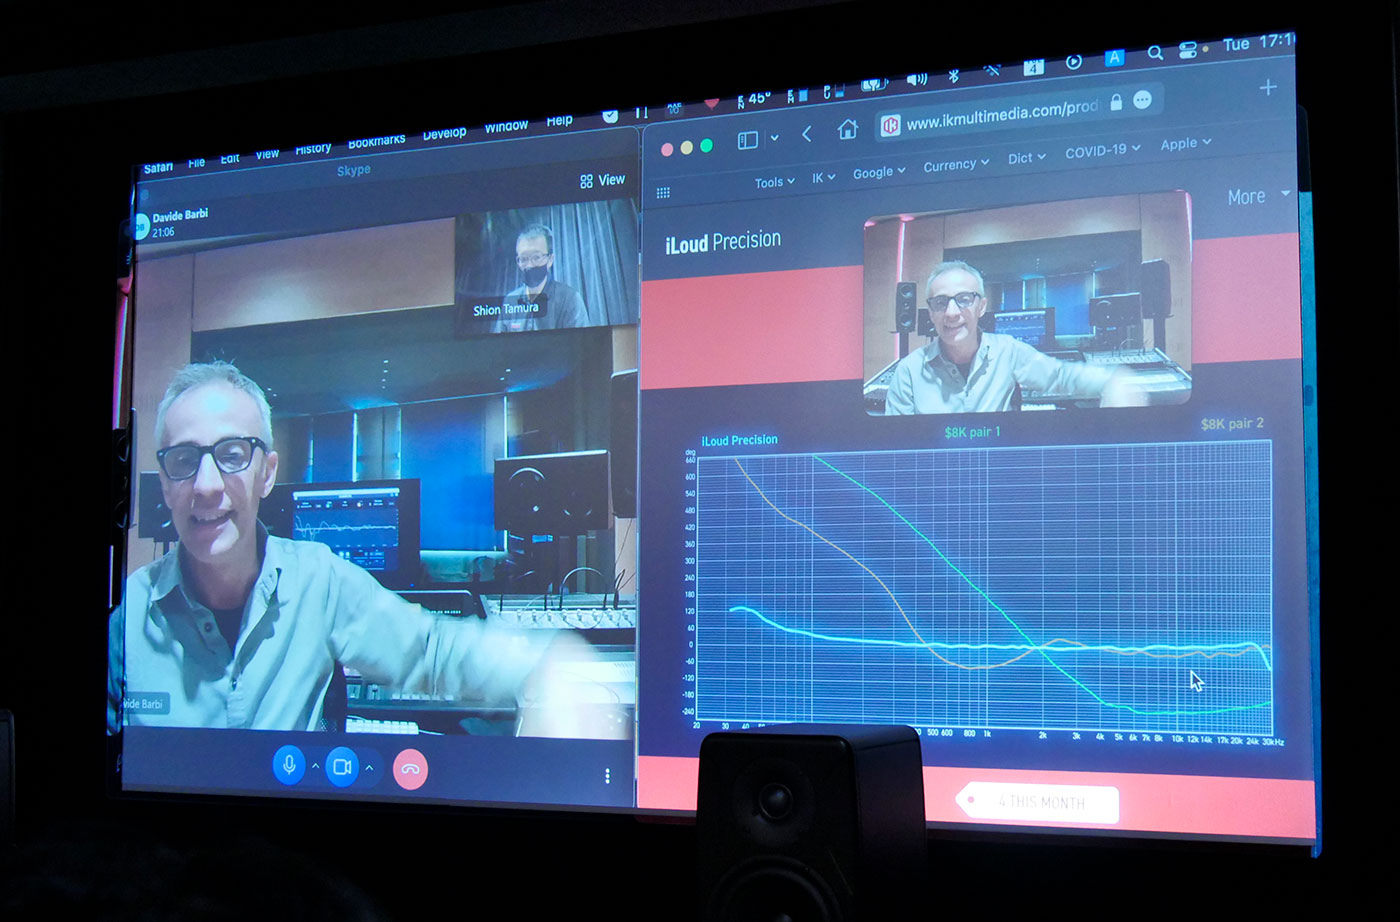
Task: Click the Davide Barbi name label
Action: (x=180, y=216)
